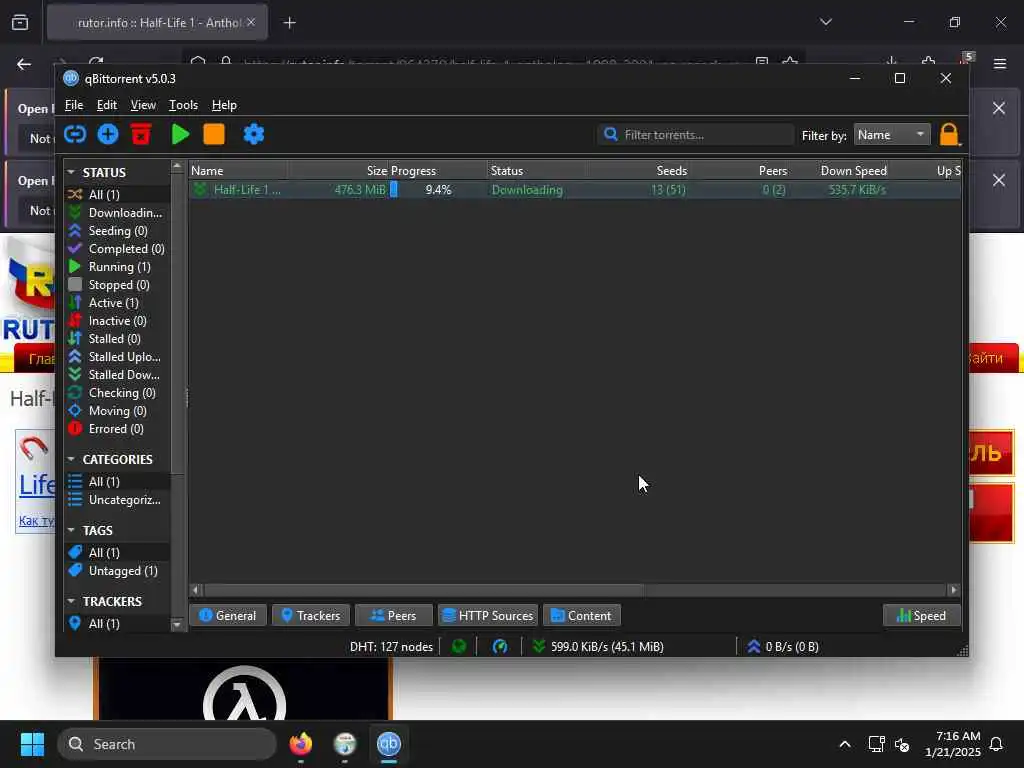The image size is (1024, 768).
Task: Click the torrent progress bar at 9.4%
Action: pos(438,190)
